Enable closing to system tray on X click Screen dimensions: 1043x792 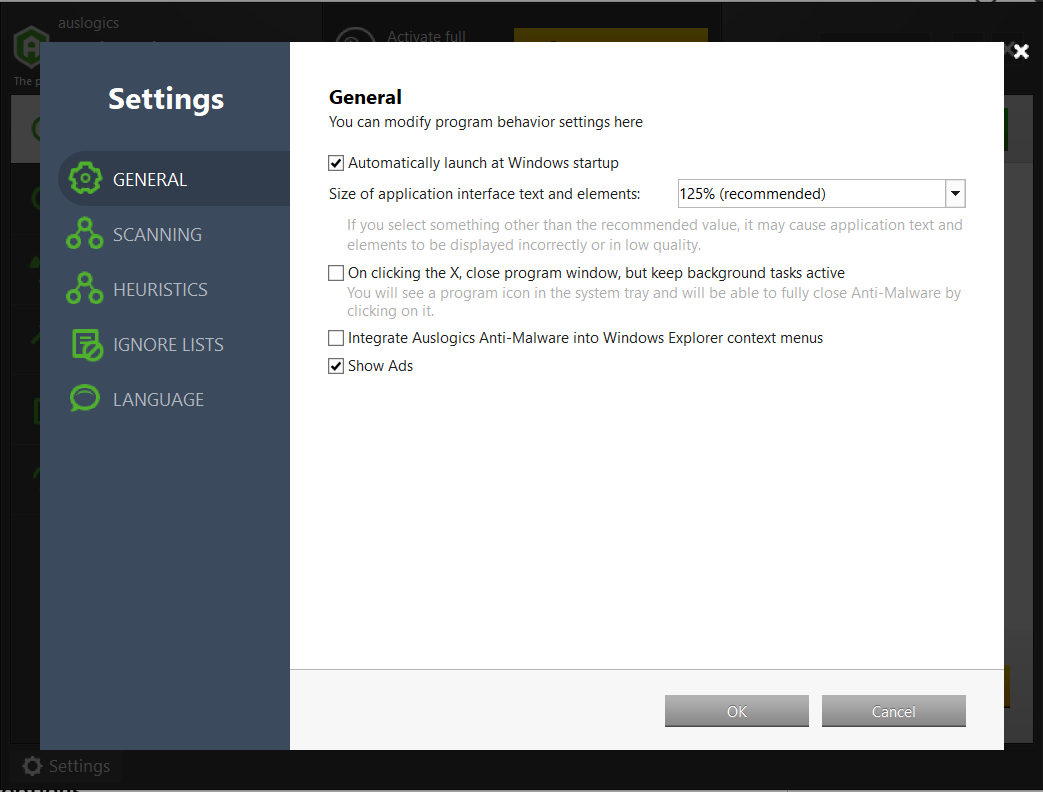pyautogui.click(x=336, y=272)
